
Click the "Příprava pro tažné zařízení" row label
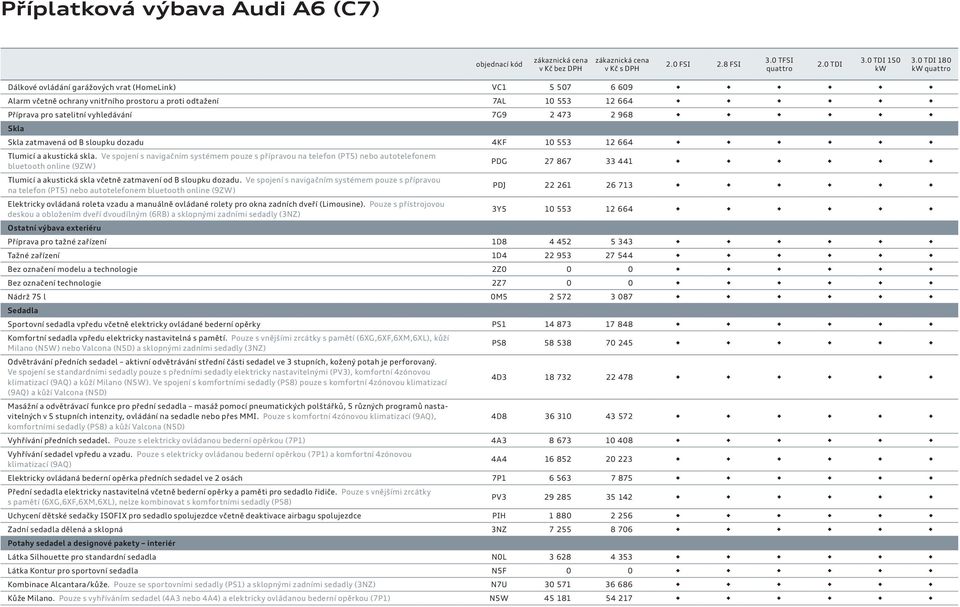coord(57,242)
